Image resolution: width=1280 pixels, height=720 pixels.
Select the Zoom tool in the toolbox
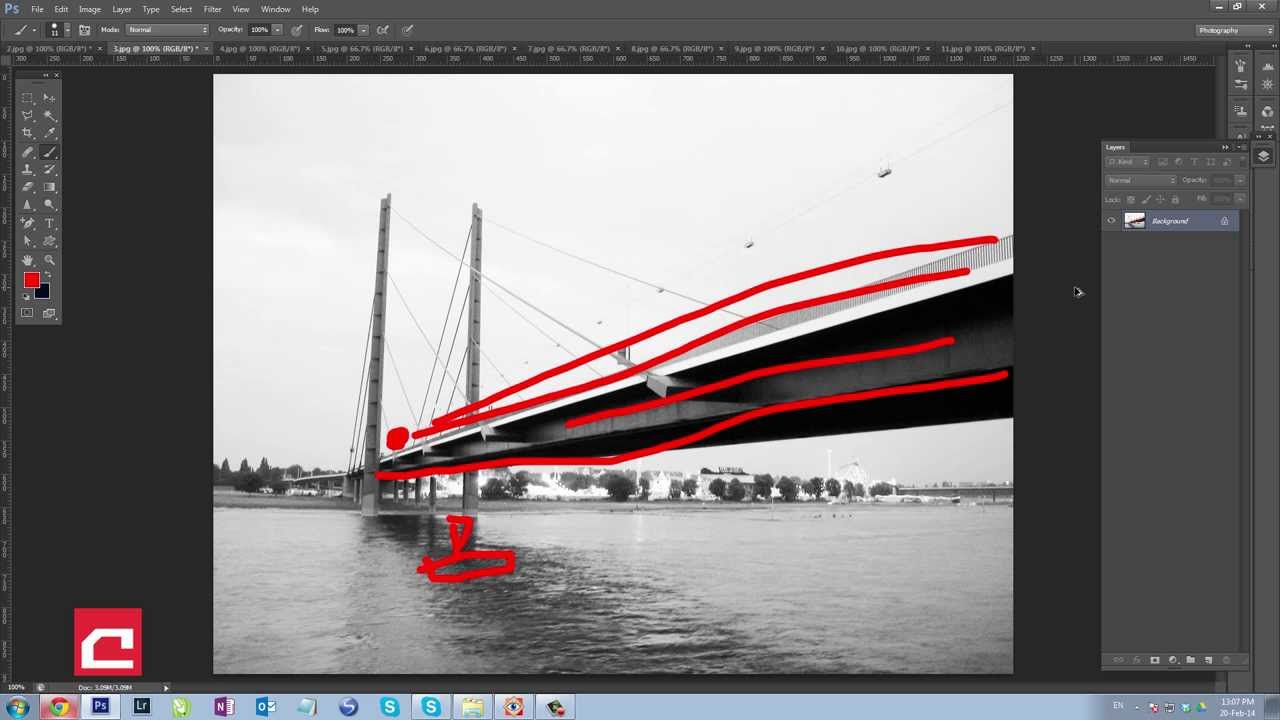pyautogui.click(x=49, y=260)
